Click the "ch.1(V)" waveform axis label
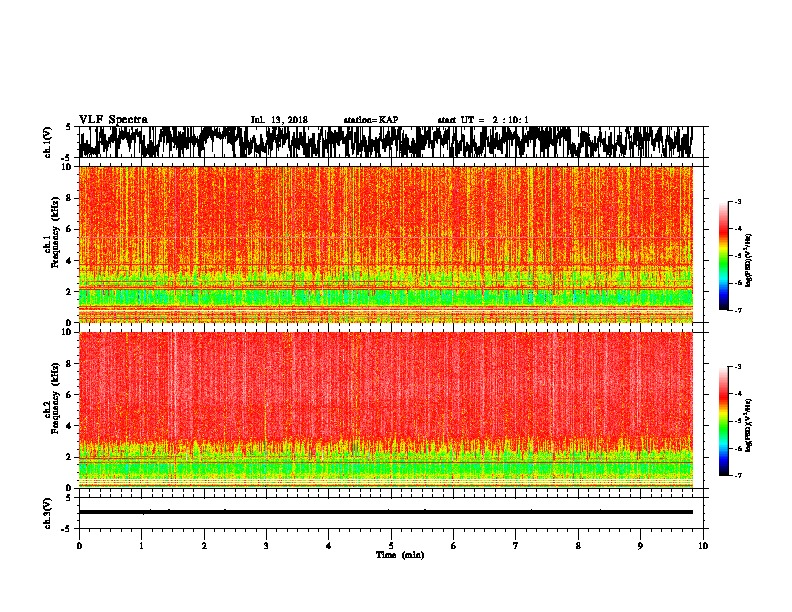Viewport: 792px width, 612px height. pos(48,142)
